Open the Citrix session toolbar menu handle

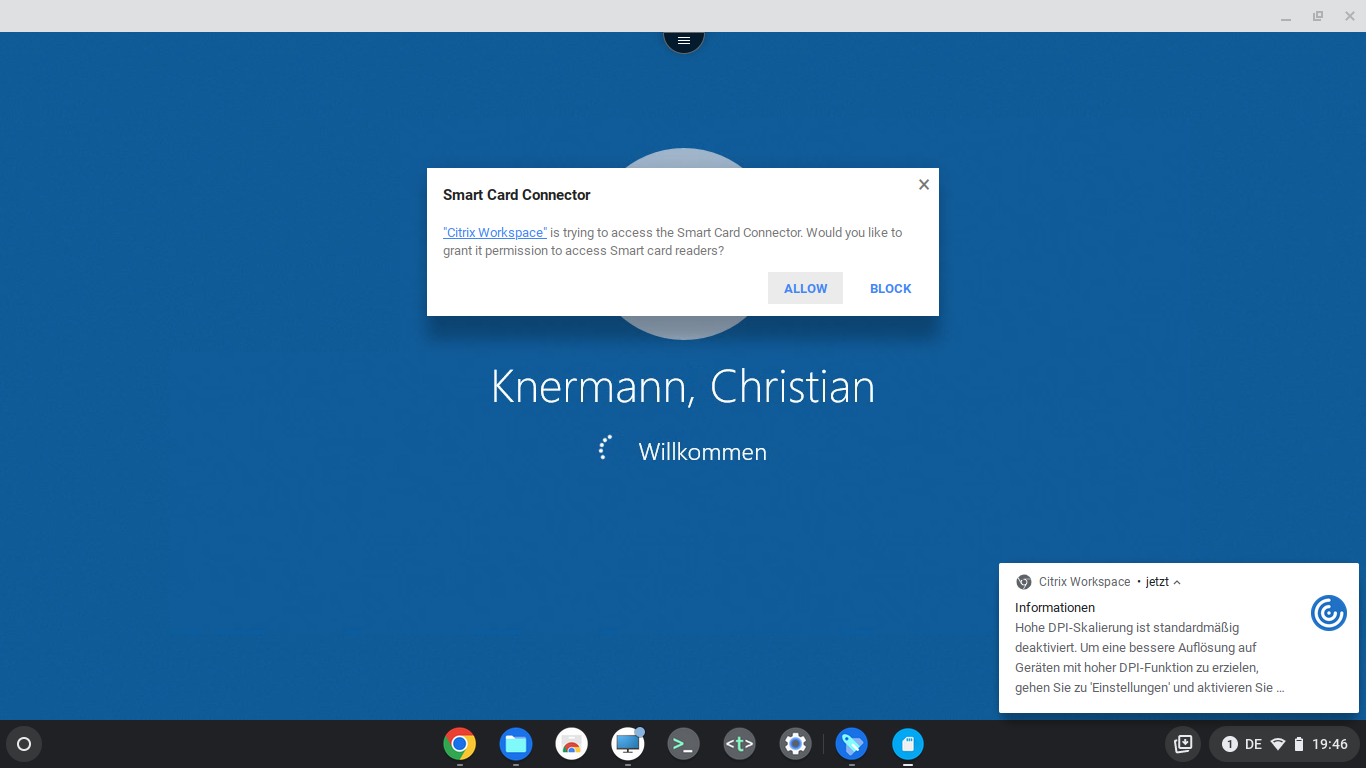(684, 40)
